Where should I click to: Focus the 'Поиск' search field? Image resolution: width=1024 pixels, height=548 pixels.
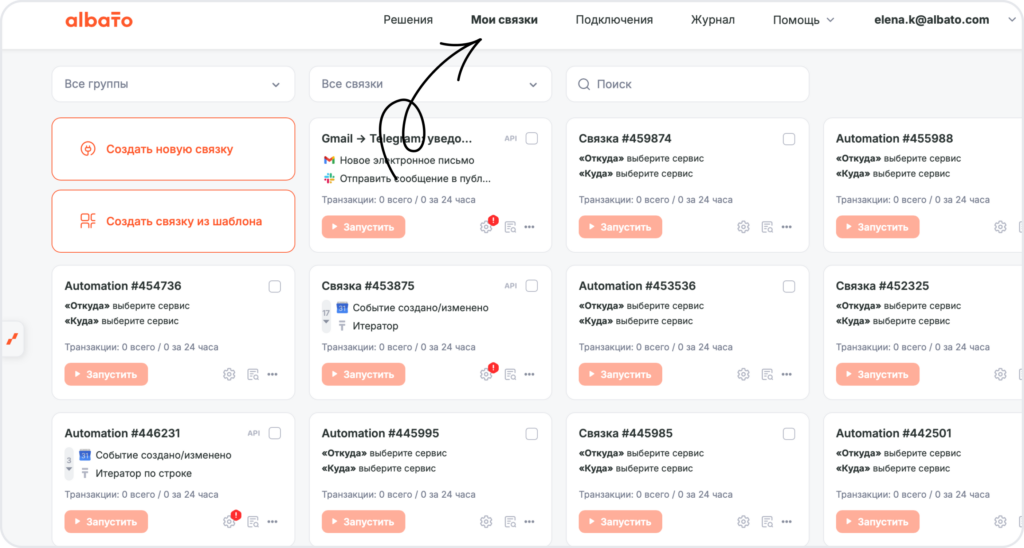(x=688, y=84)
